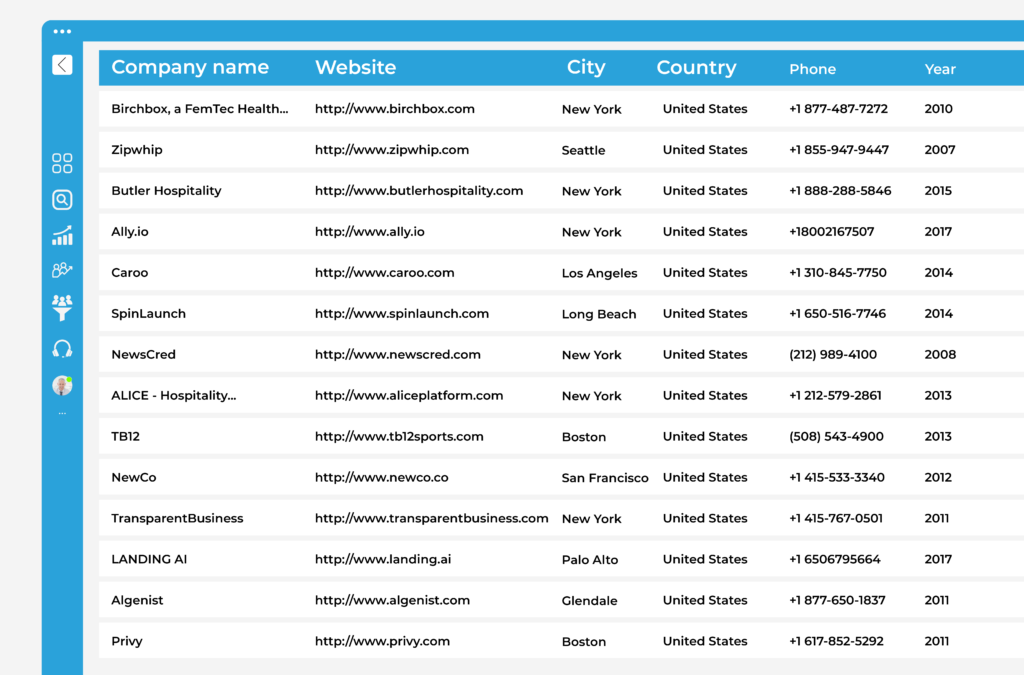Expand the three dots below avatar
Image resolution: width=1024 pixels, height=675 pixels.
[x=62, y=413]
